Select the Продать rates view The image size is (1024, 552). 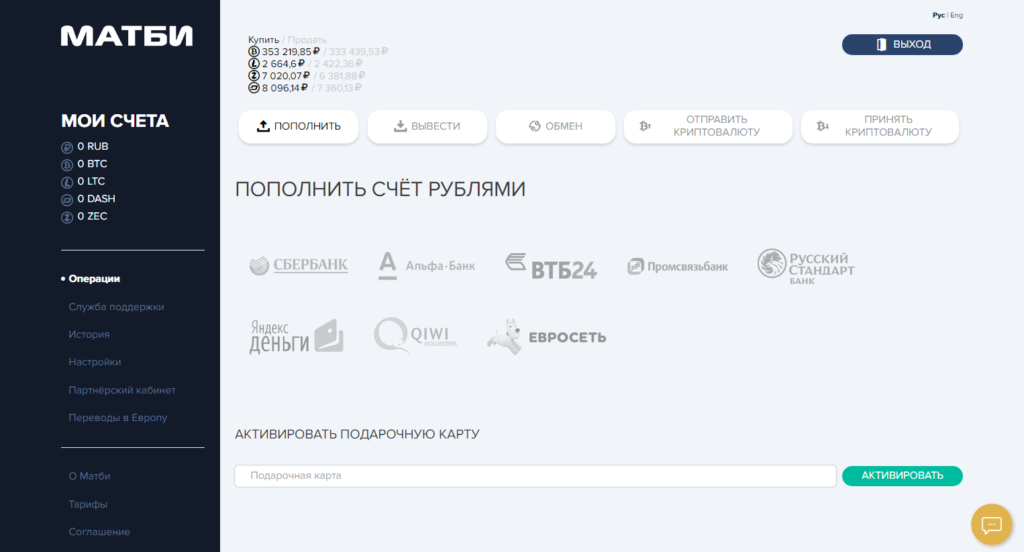[307, 40]
